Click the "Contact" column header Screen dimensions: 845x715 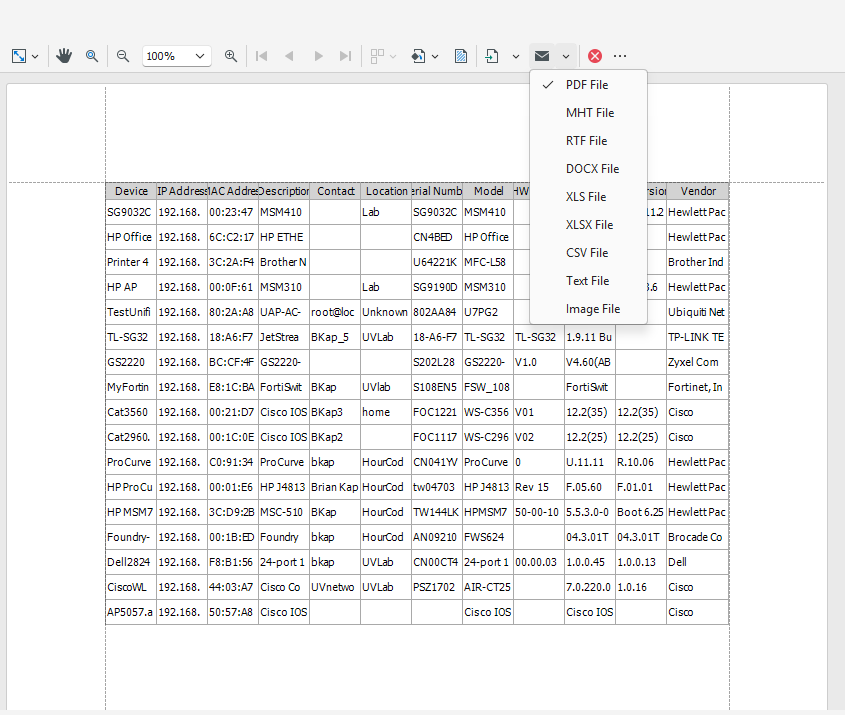coord(335,191)
